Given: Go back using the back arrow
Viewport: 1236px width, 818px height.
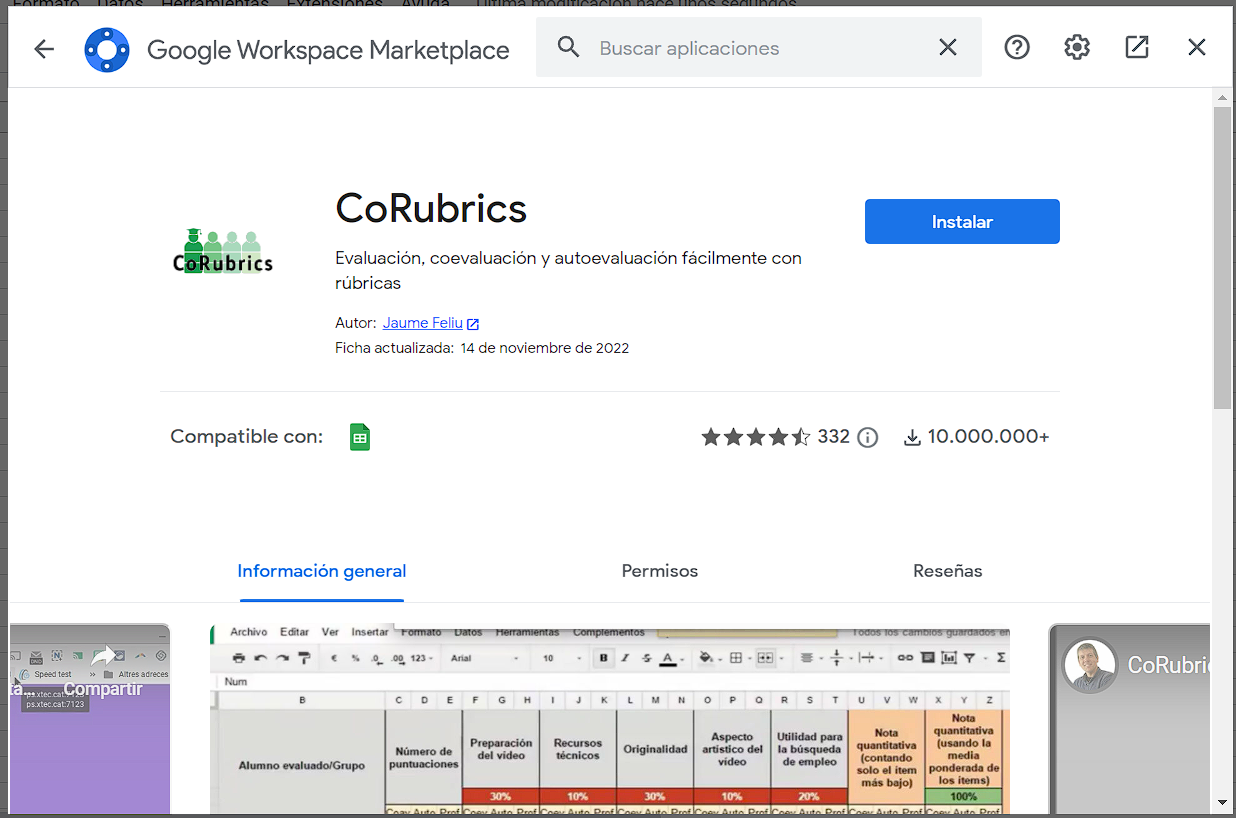Looking at the screenshot, I should pos(44,48).
